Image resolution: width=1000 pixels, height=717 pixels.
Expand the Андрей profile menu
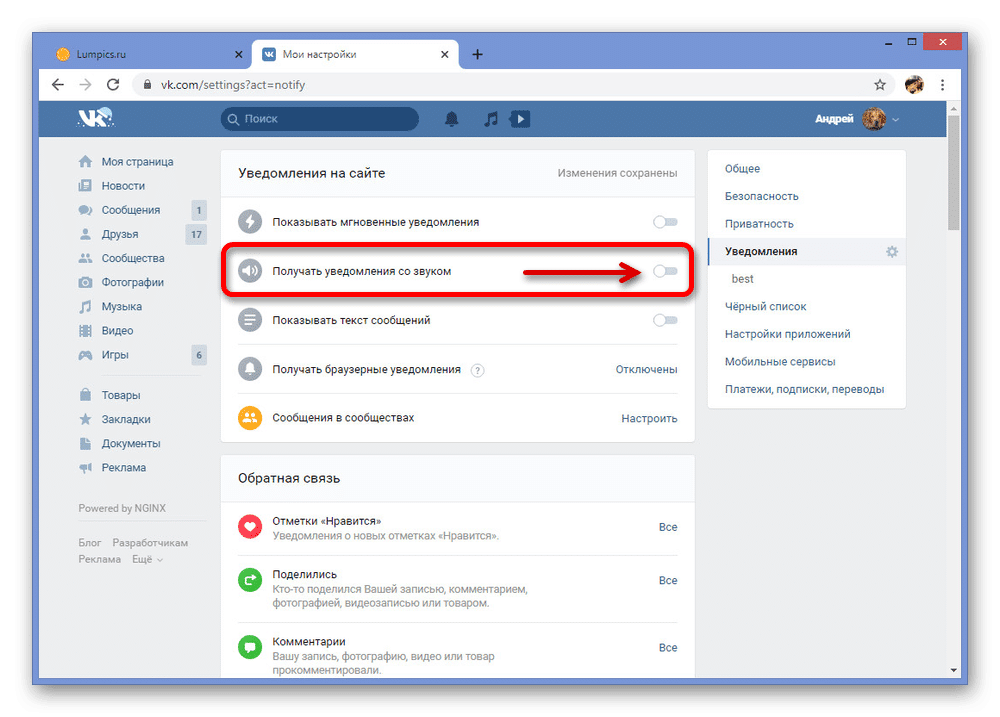(857, 120)
